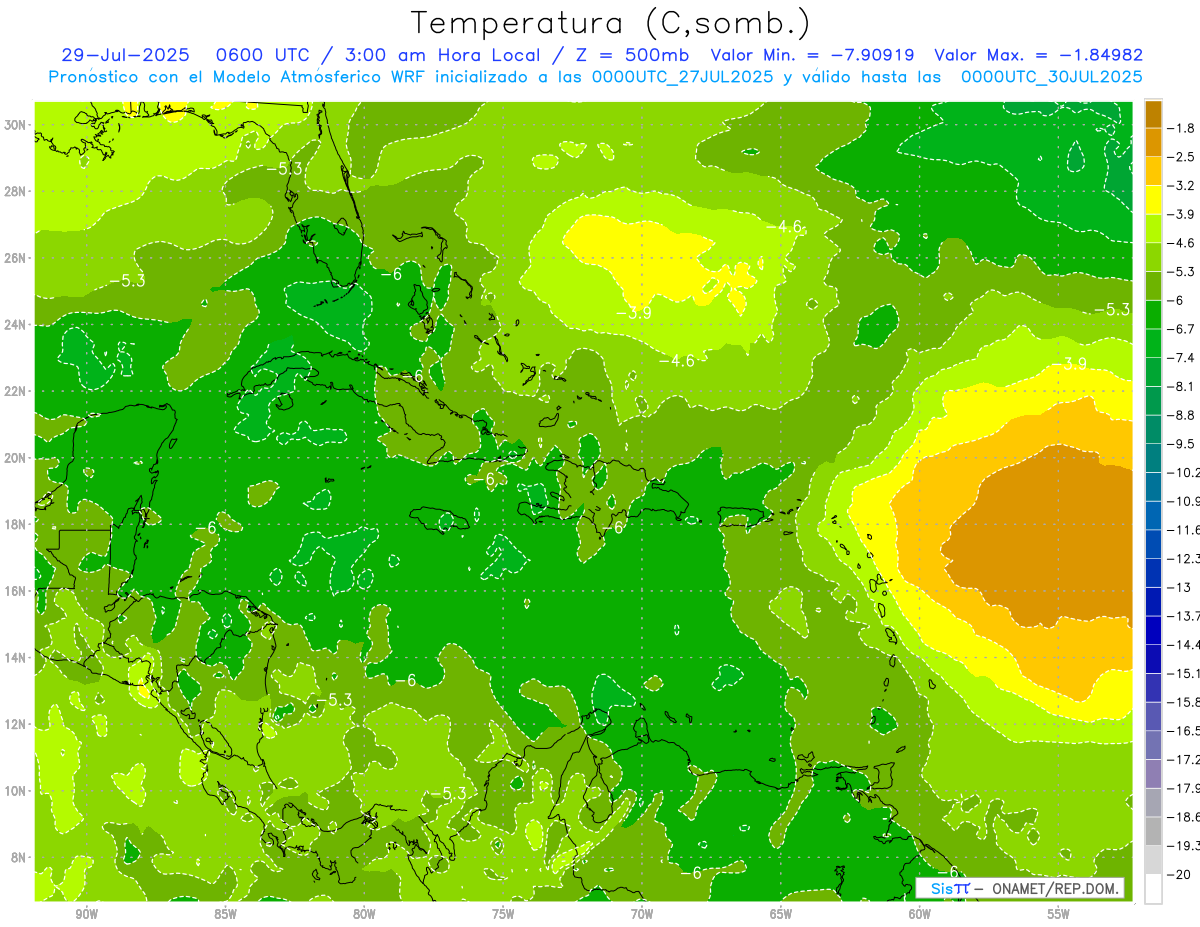
Task: Click the -18.6 color scale label
Action: pos(1184,816)
